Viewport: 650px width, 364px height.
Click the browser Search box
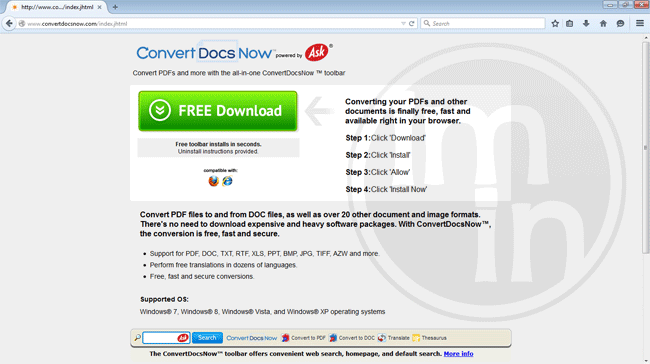483,24
